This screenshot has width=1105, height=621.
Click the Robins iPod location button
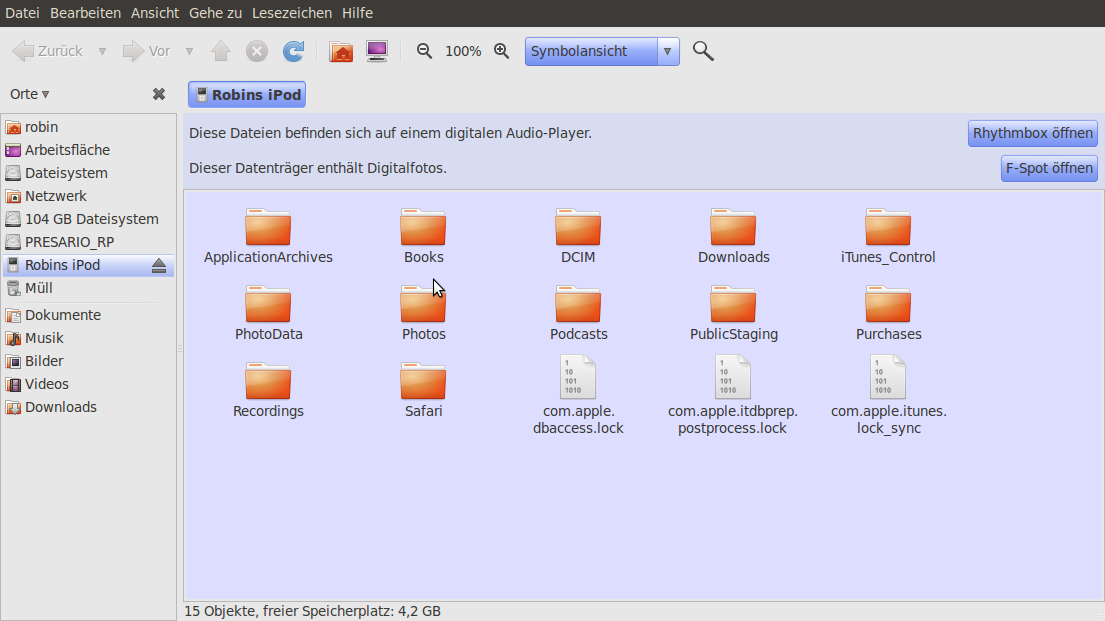coord(247,94)
